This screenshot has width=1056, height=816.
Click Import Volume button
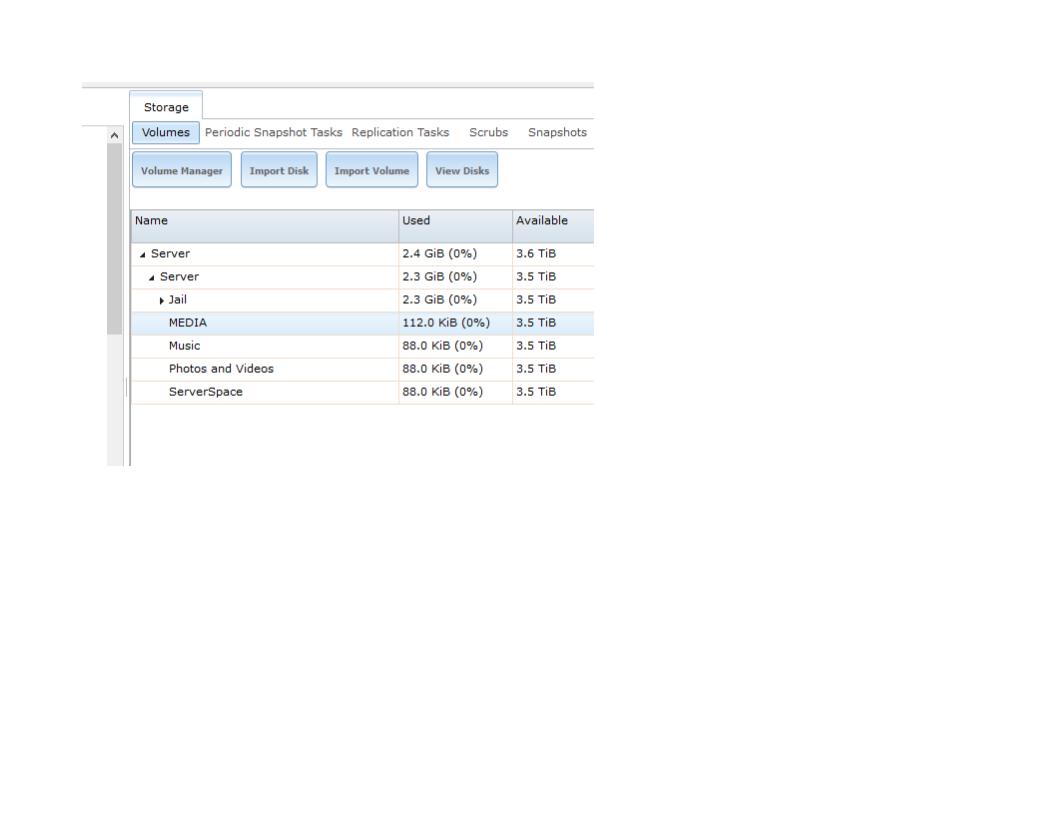tap(372, 170)
